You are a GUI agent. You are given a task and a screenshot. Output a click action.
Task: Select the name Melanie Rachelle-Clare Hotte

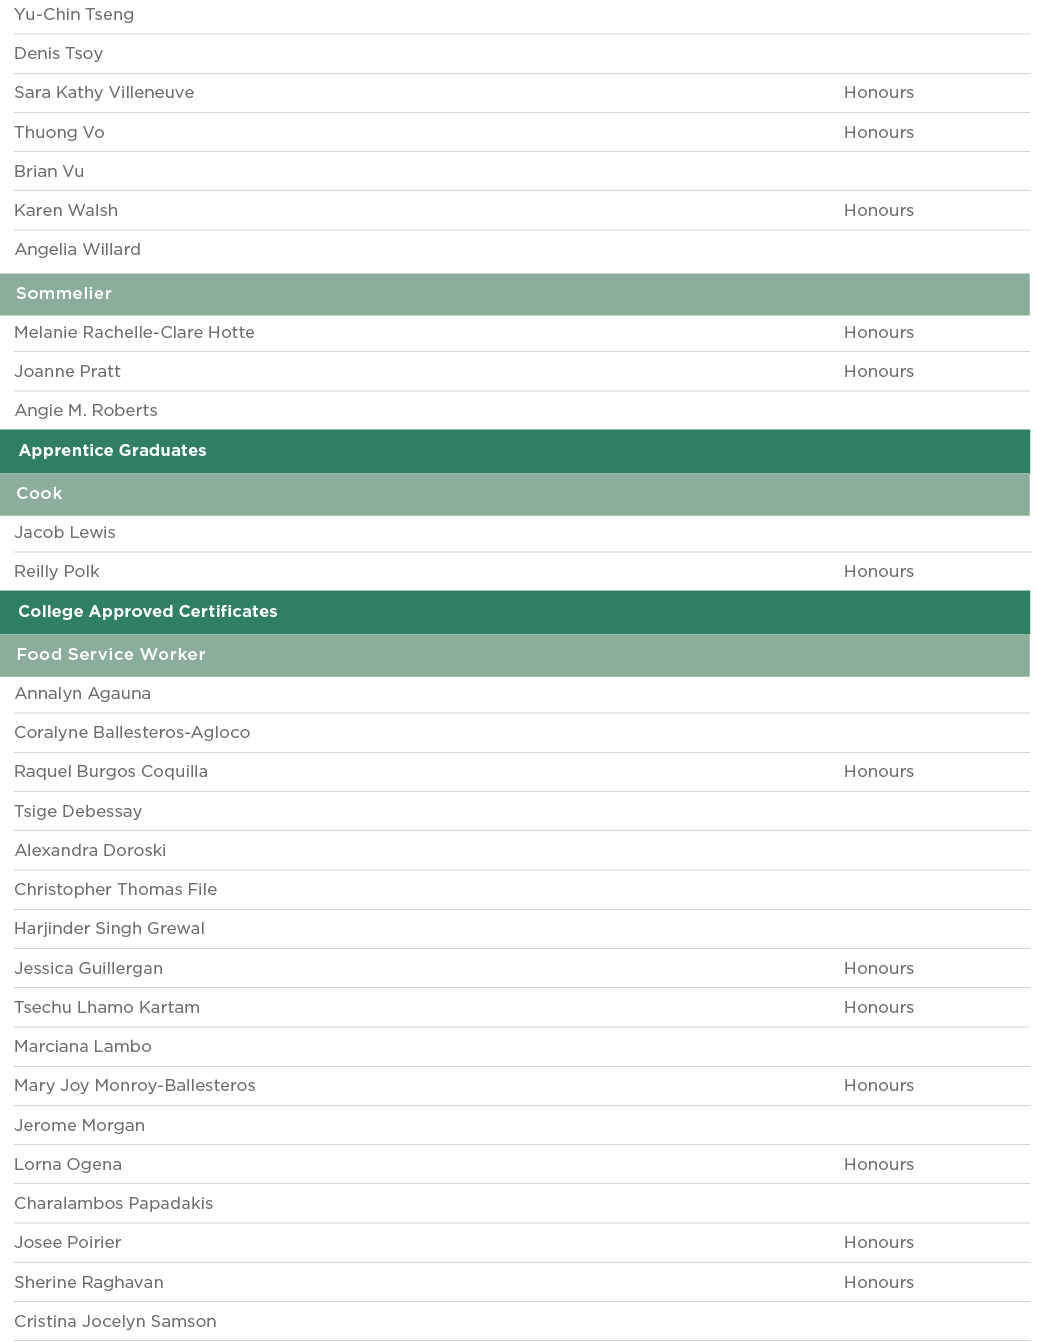pyautogui.click(x=134, y=333)
